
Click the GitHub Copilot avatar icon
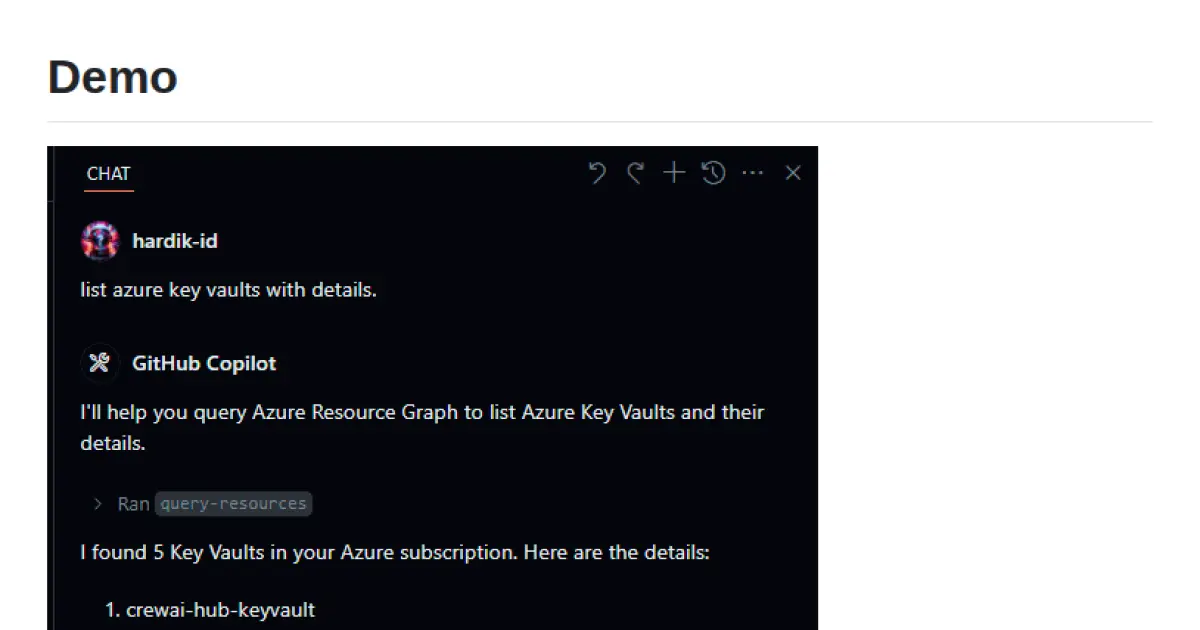click(99, 363)
